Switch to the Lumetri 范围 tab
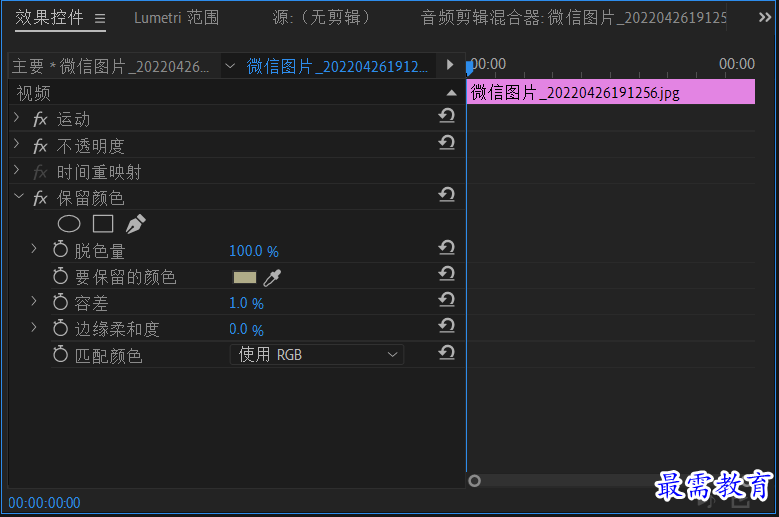Viewport: 779px width, 517px height. click(x=176, y=18)
